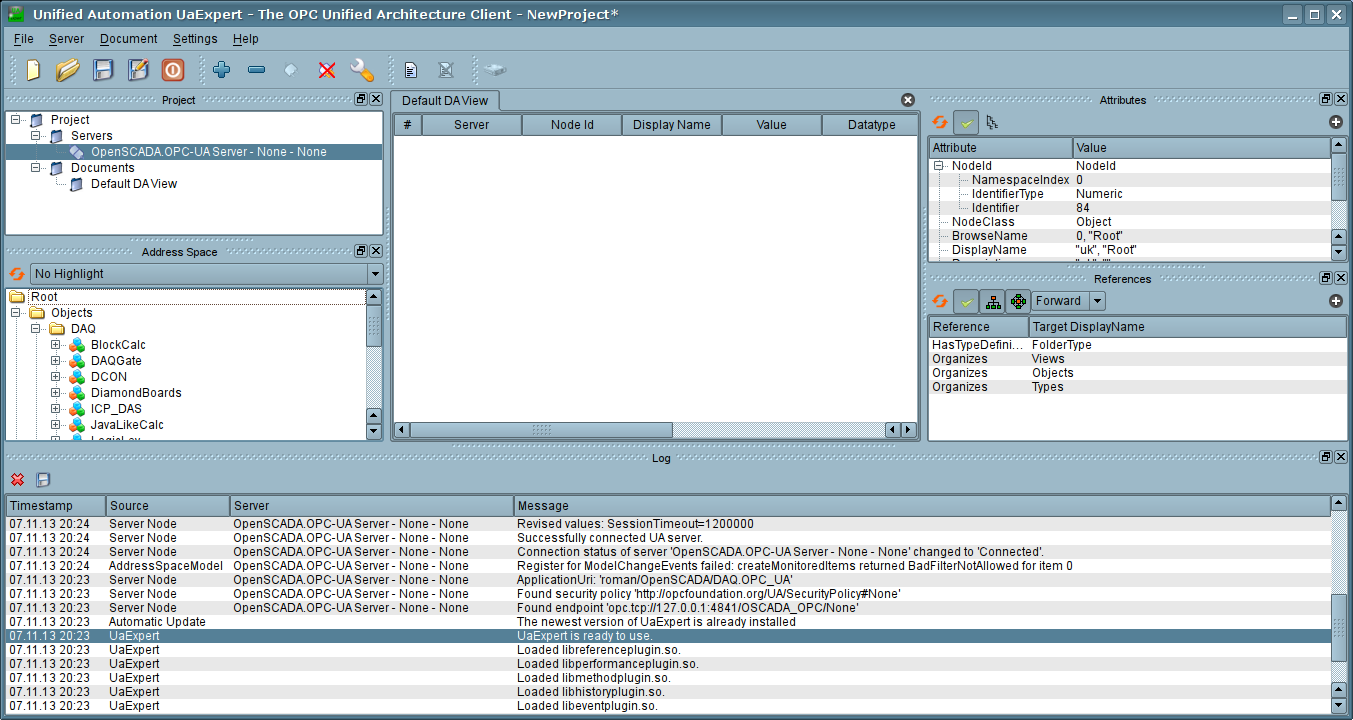The width and height of the screenshot is (1353, 720).
Task: Click the Display Name column header
Action: pyautogui.click(x=671, y=125)
